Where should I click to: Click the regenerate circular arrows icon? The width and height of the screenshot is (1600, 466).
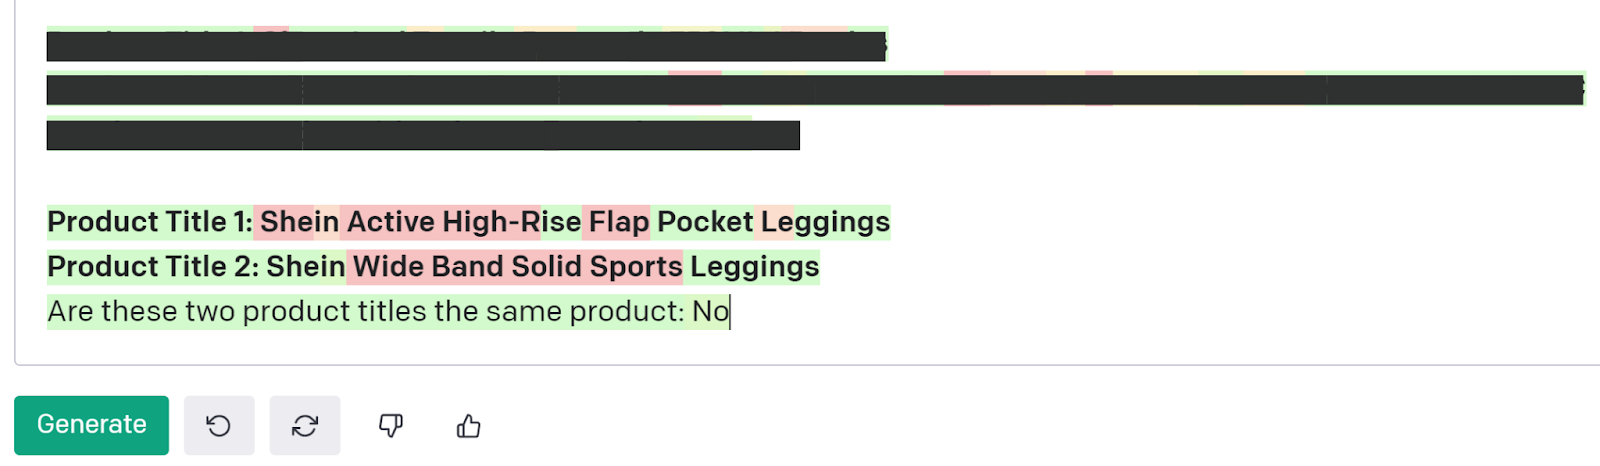[305, 426]
